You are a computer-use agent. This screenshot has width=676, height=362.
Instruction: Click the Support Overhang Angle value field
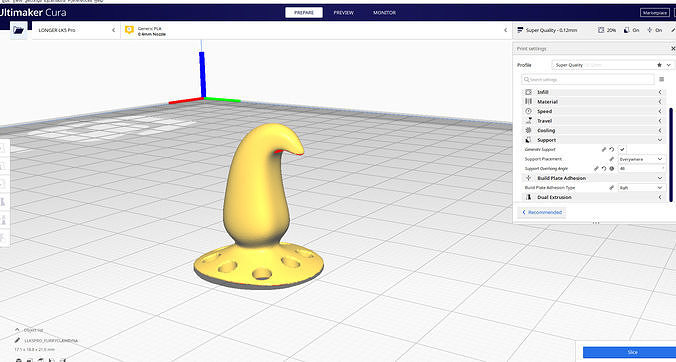coord(641,169)
